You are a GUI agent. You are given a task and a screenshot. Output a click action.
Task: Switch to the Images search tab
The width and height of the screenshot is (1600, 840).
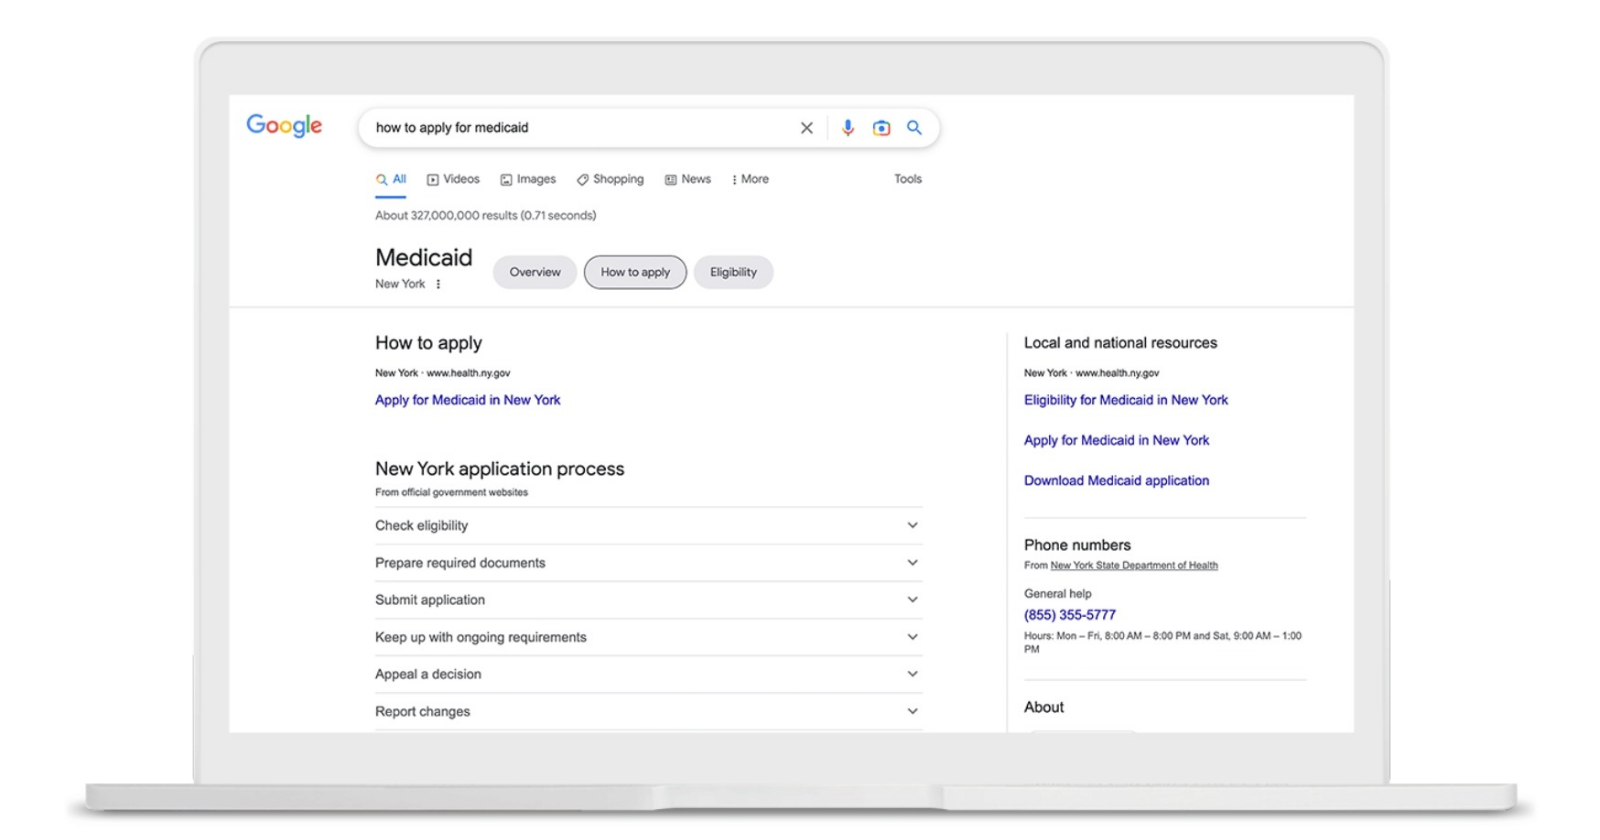(528, 179)
